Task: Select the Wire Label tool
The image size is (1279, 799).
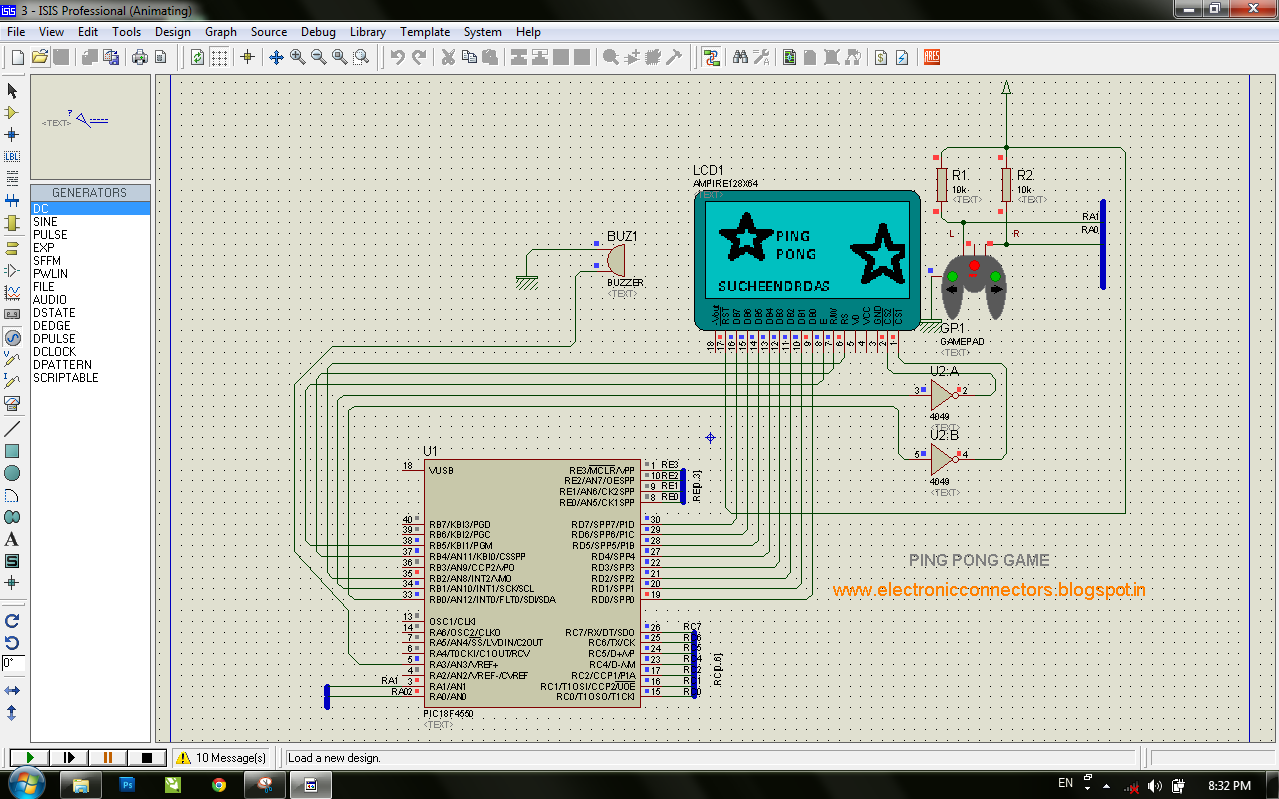Action: click(x=12, y=156)
